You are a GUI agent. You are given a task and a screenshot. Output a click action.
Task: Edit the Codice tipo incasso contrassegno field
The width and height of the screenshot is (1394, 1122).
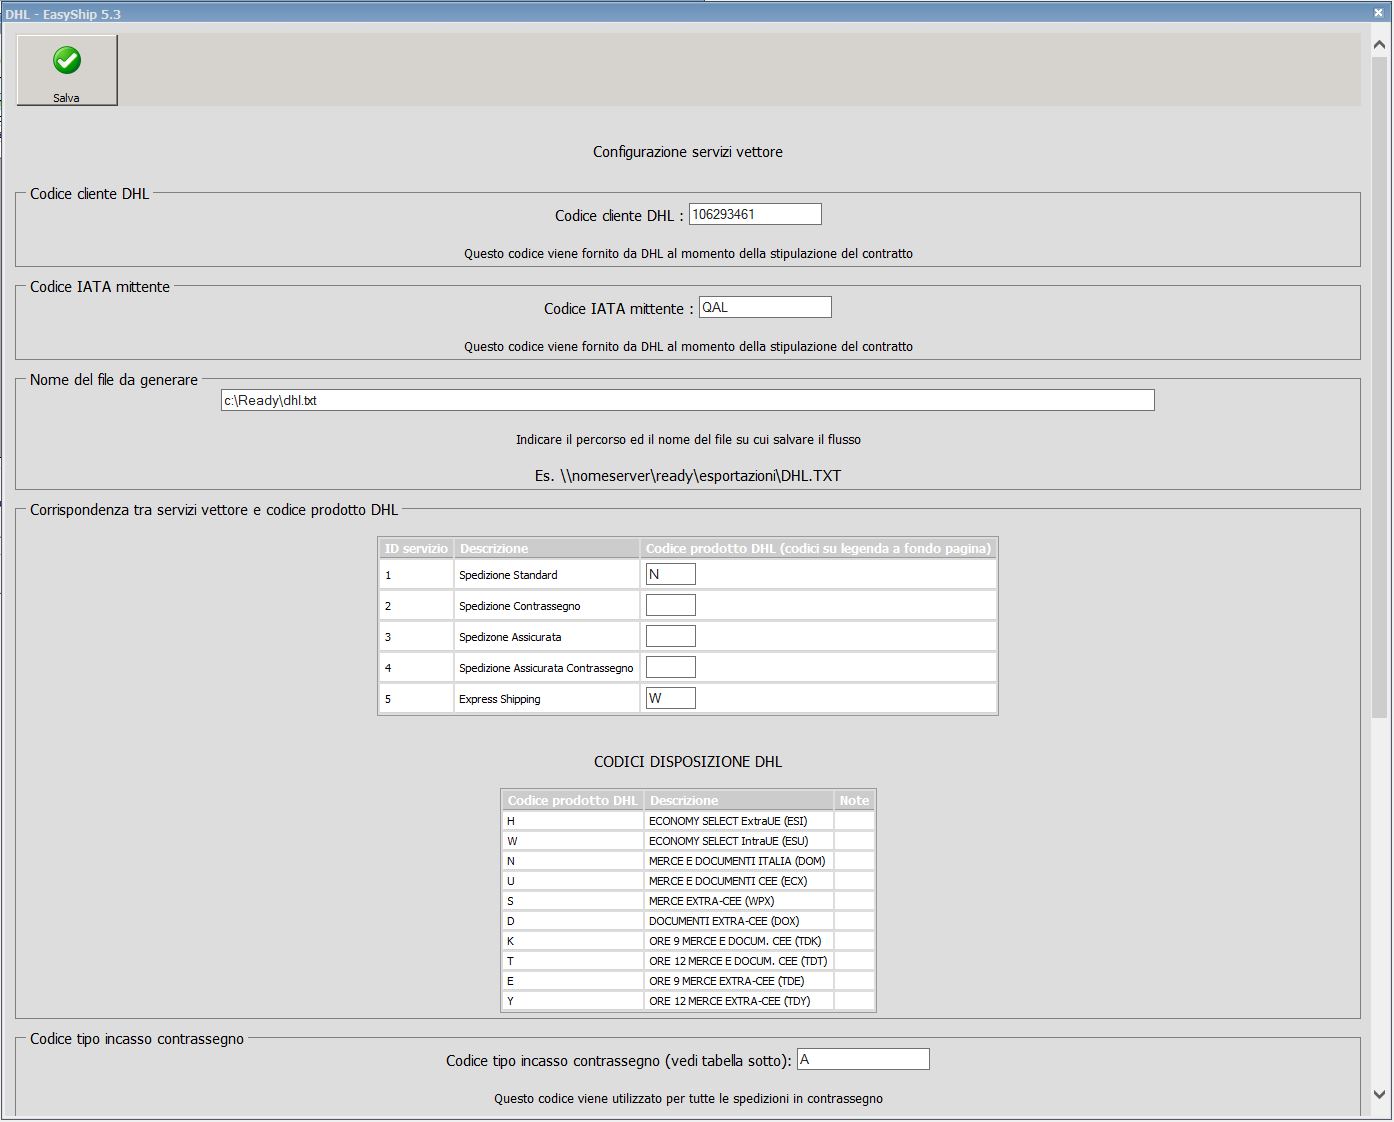coord(863,1059)
